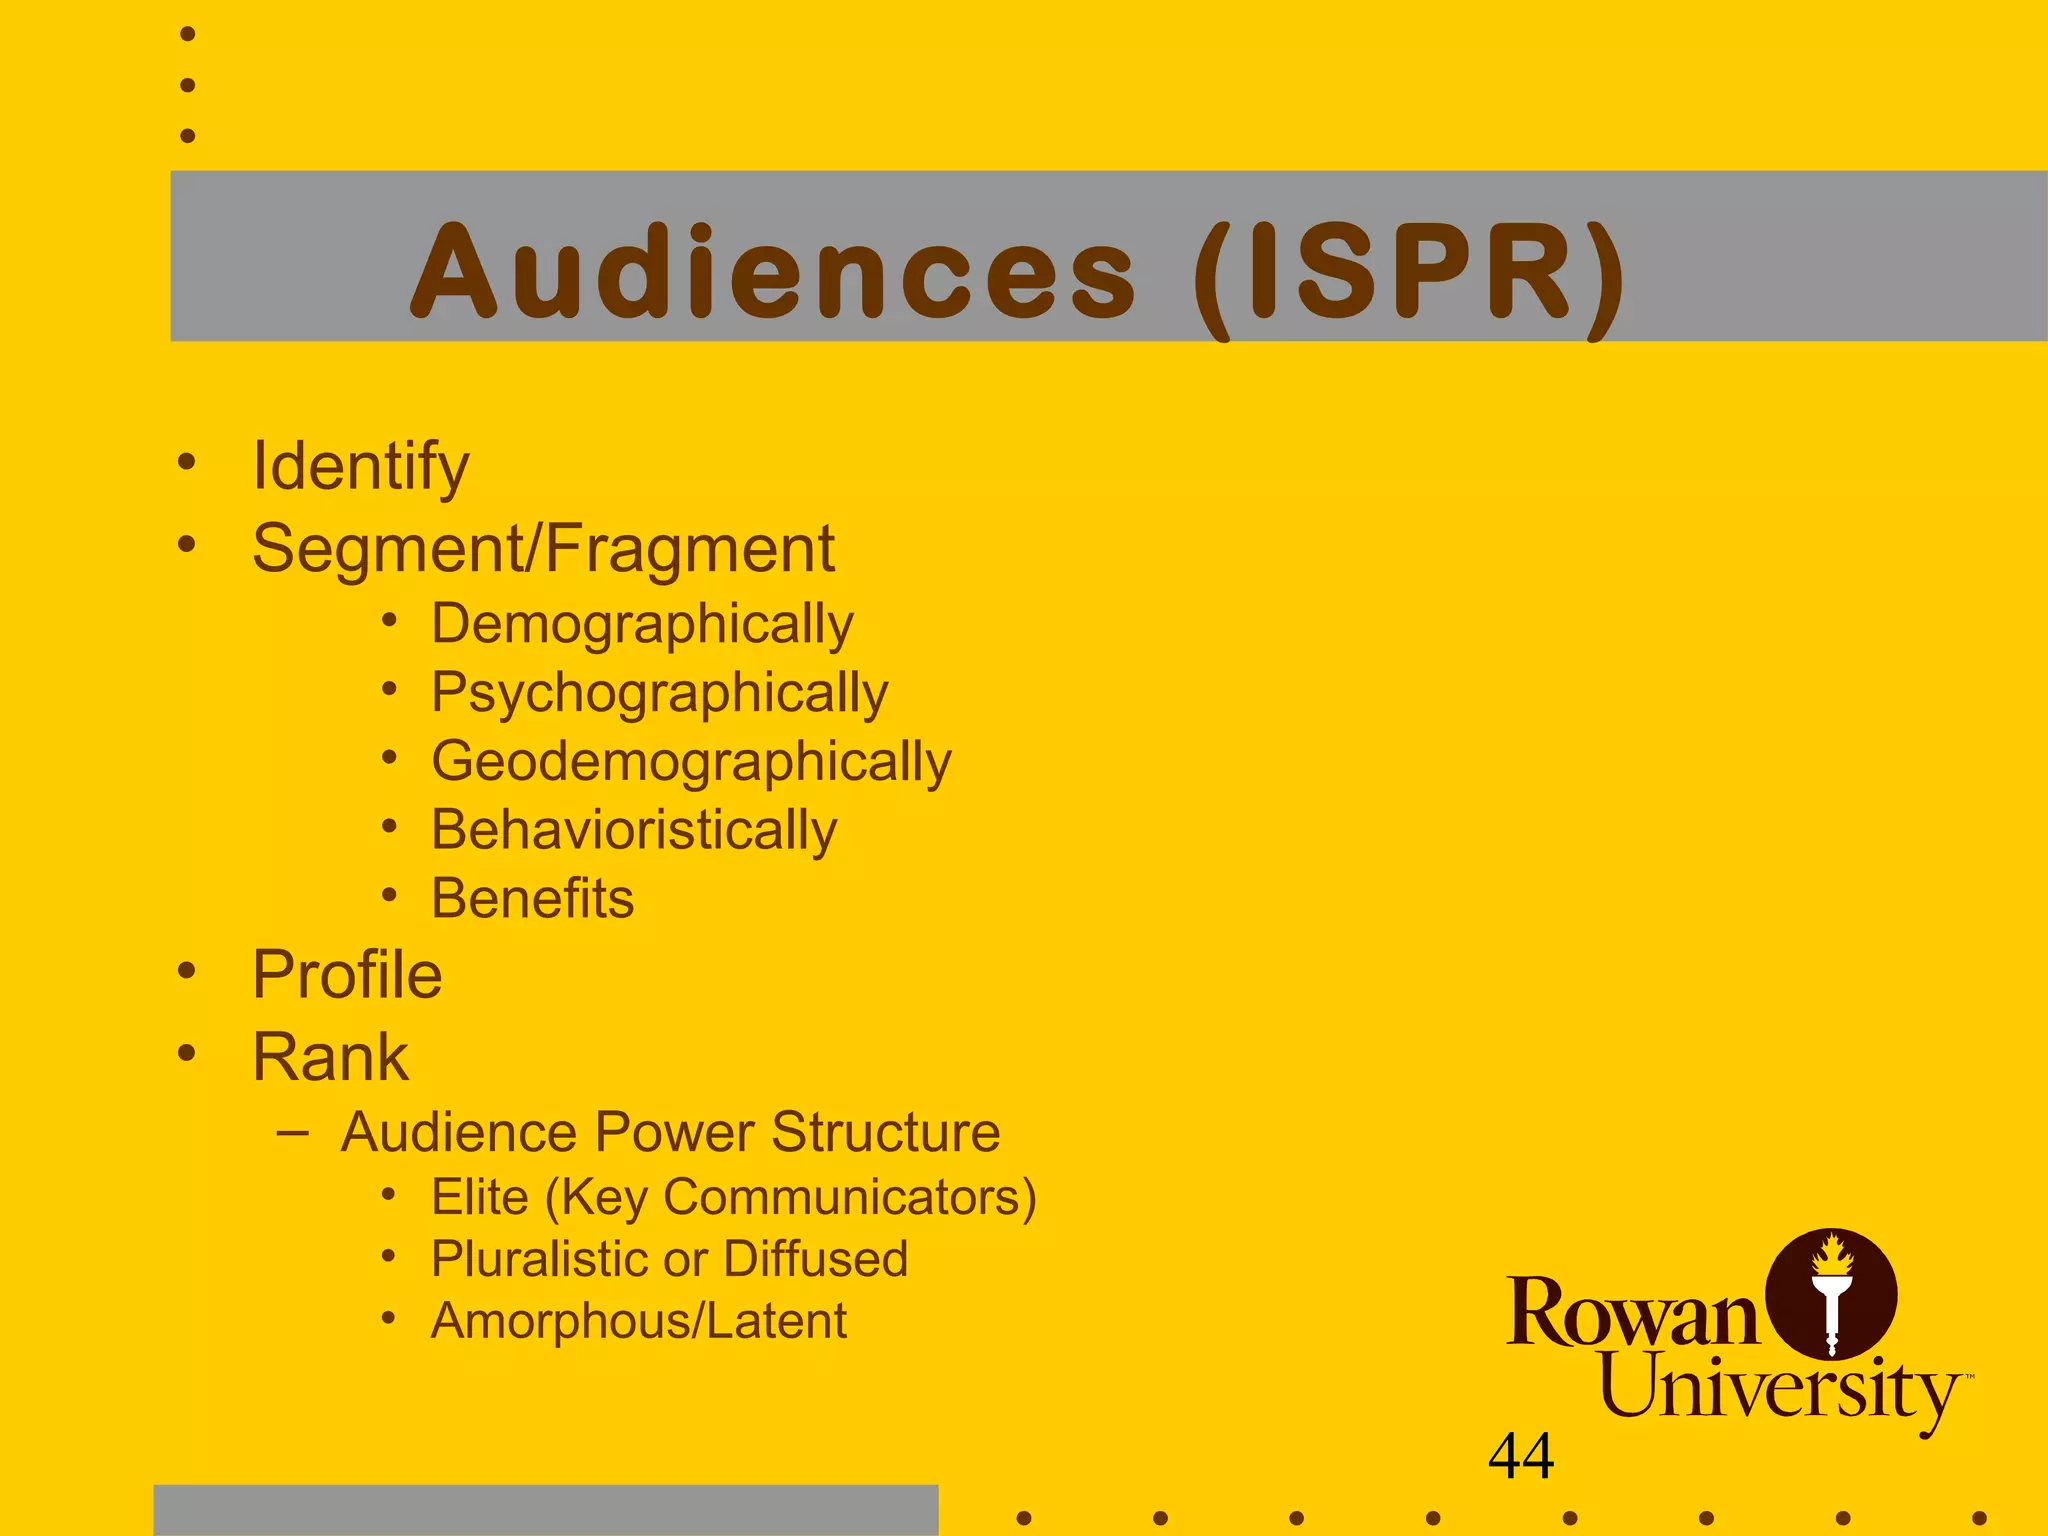Click 'Elite (Key Communicators)' item
The height and width of the screenshot is (1536, 2048).
(734, 1198)
